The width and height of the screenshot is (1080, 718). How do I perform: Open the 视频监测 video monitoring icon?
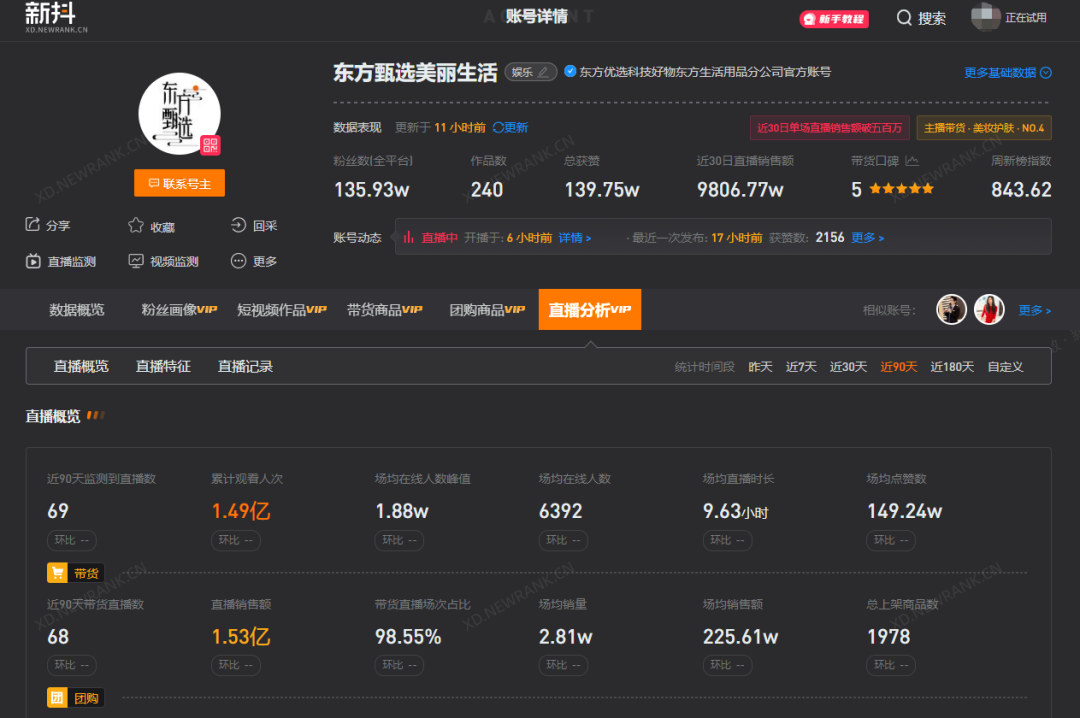coord(137,261)
